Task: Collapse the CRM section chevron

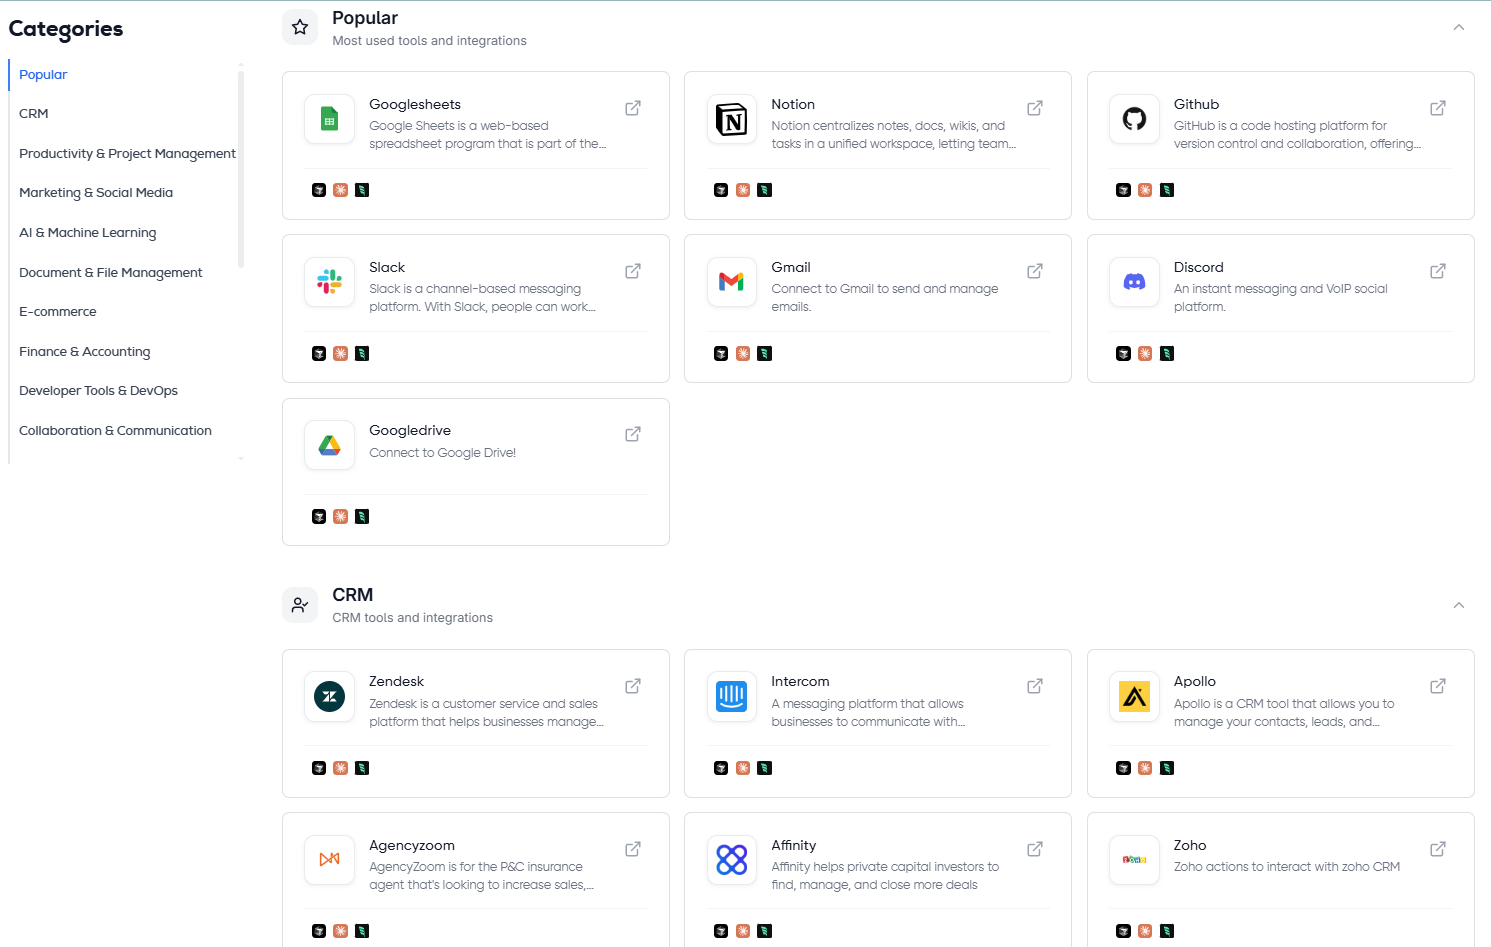Action: (x=1459, y=605)
